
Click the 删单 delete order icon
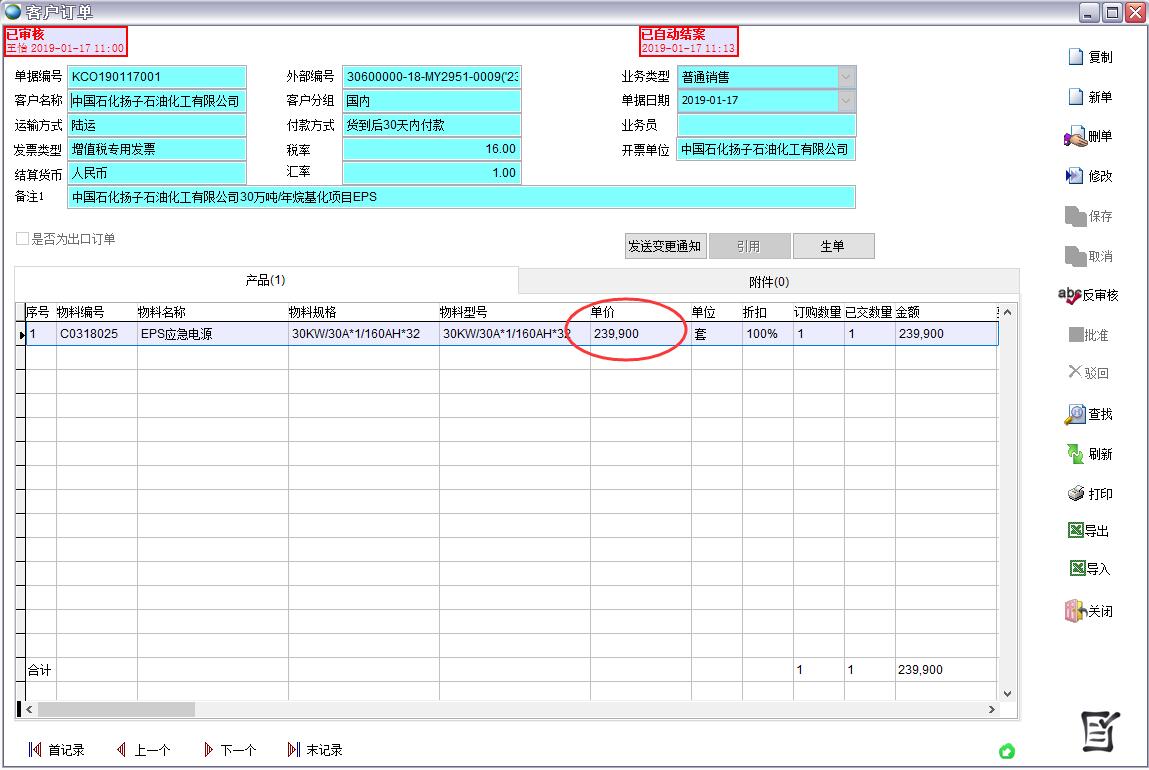click(1075, 137)
